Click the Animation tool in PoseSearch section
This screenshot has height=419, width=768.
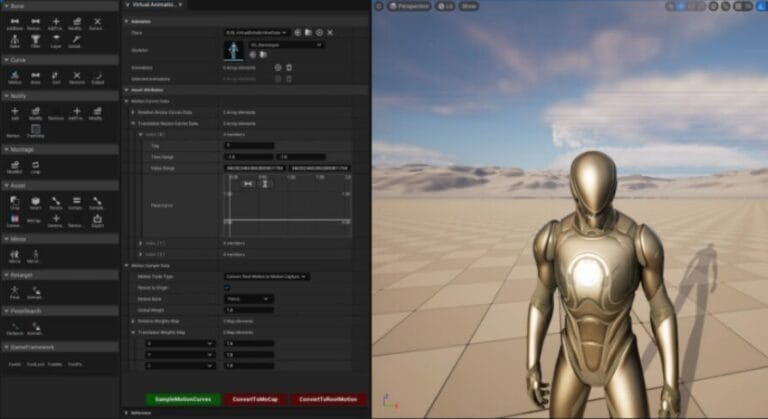[35, 328]
